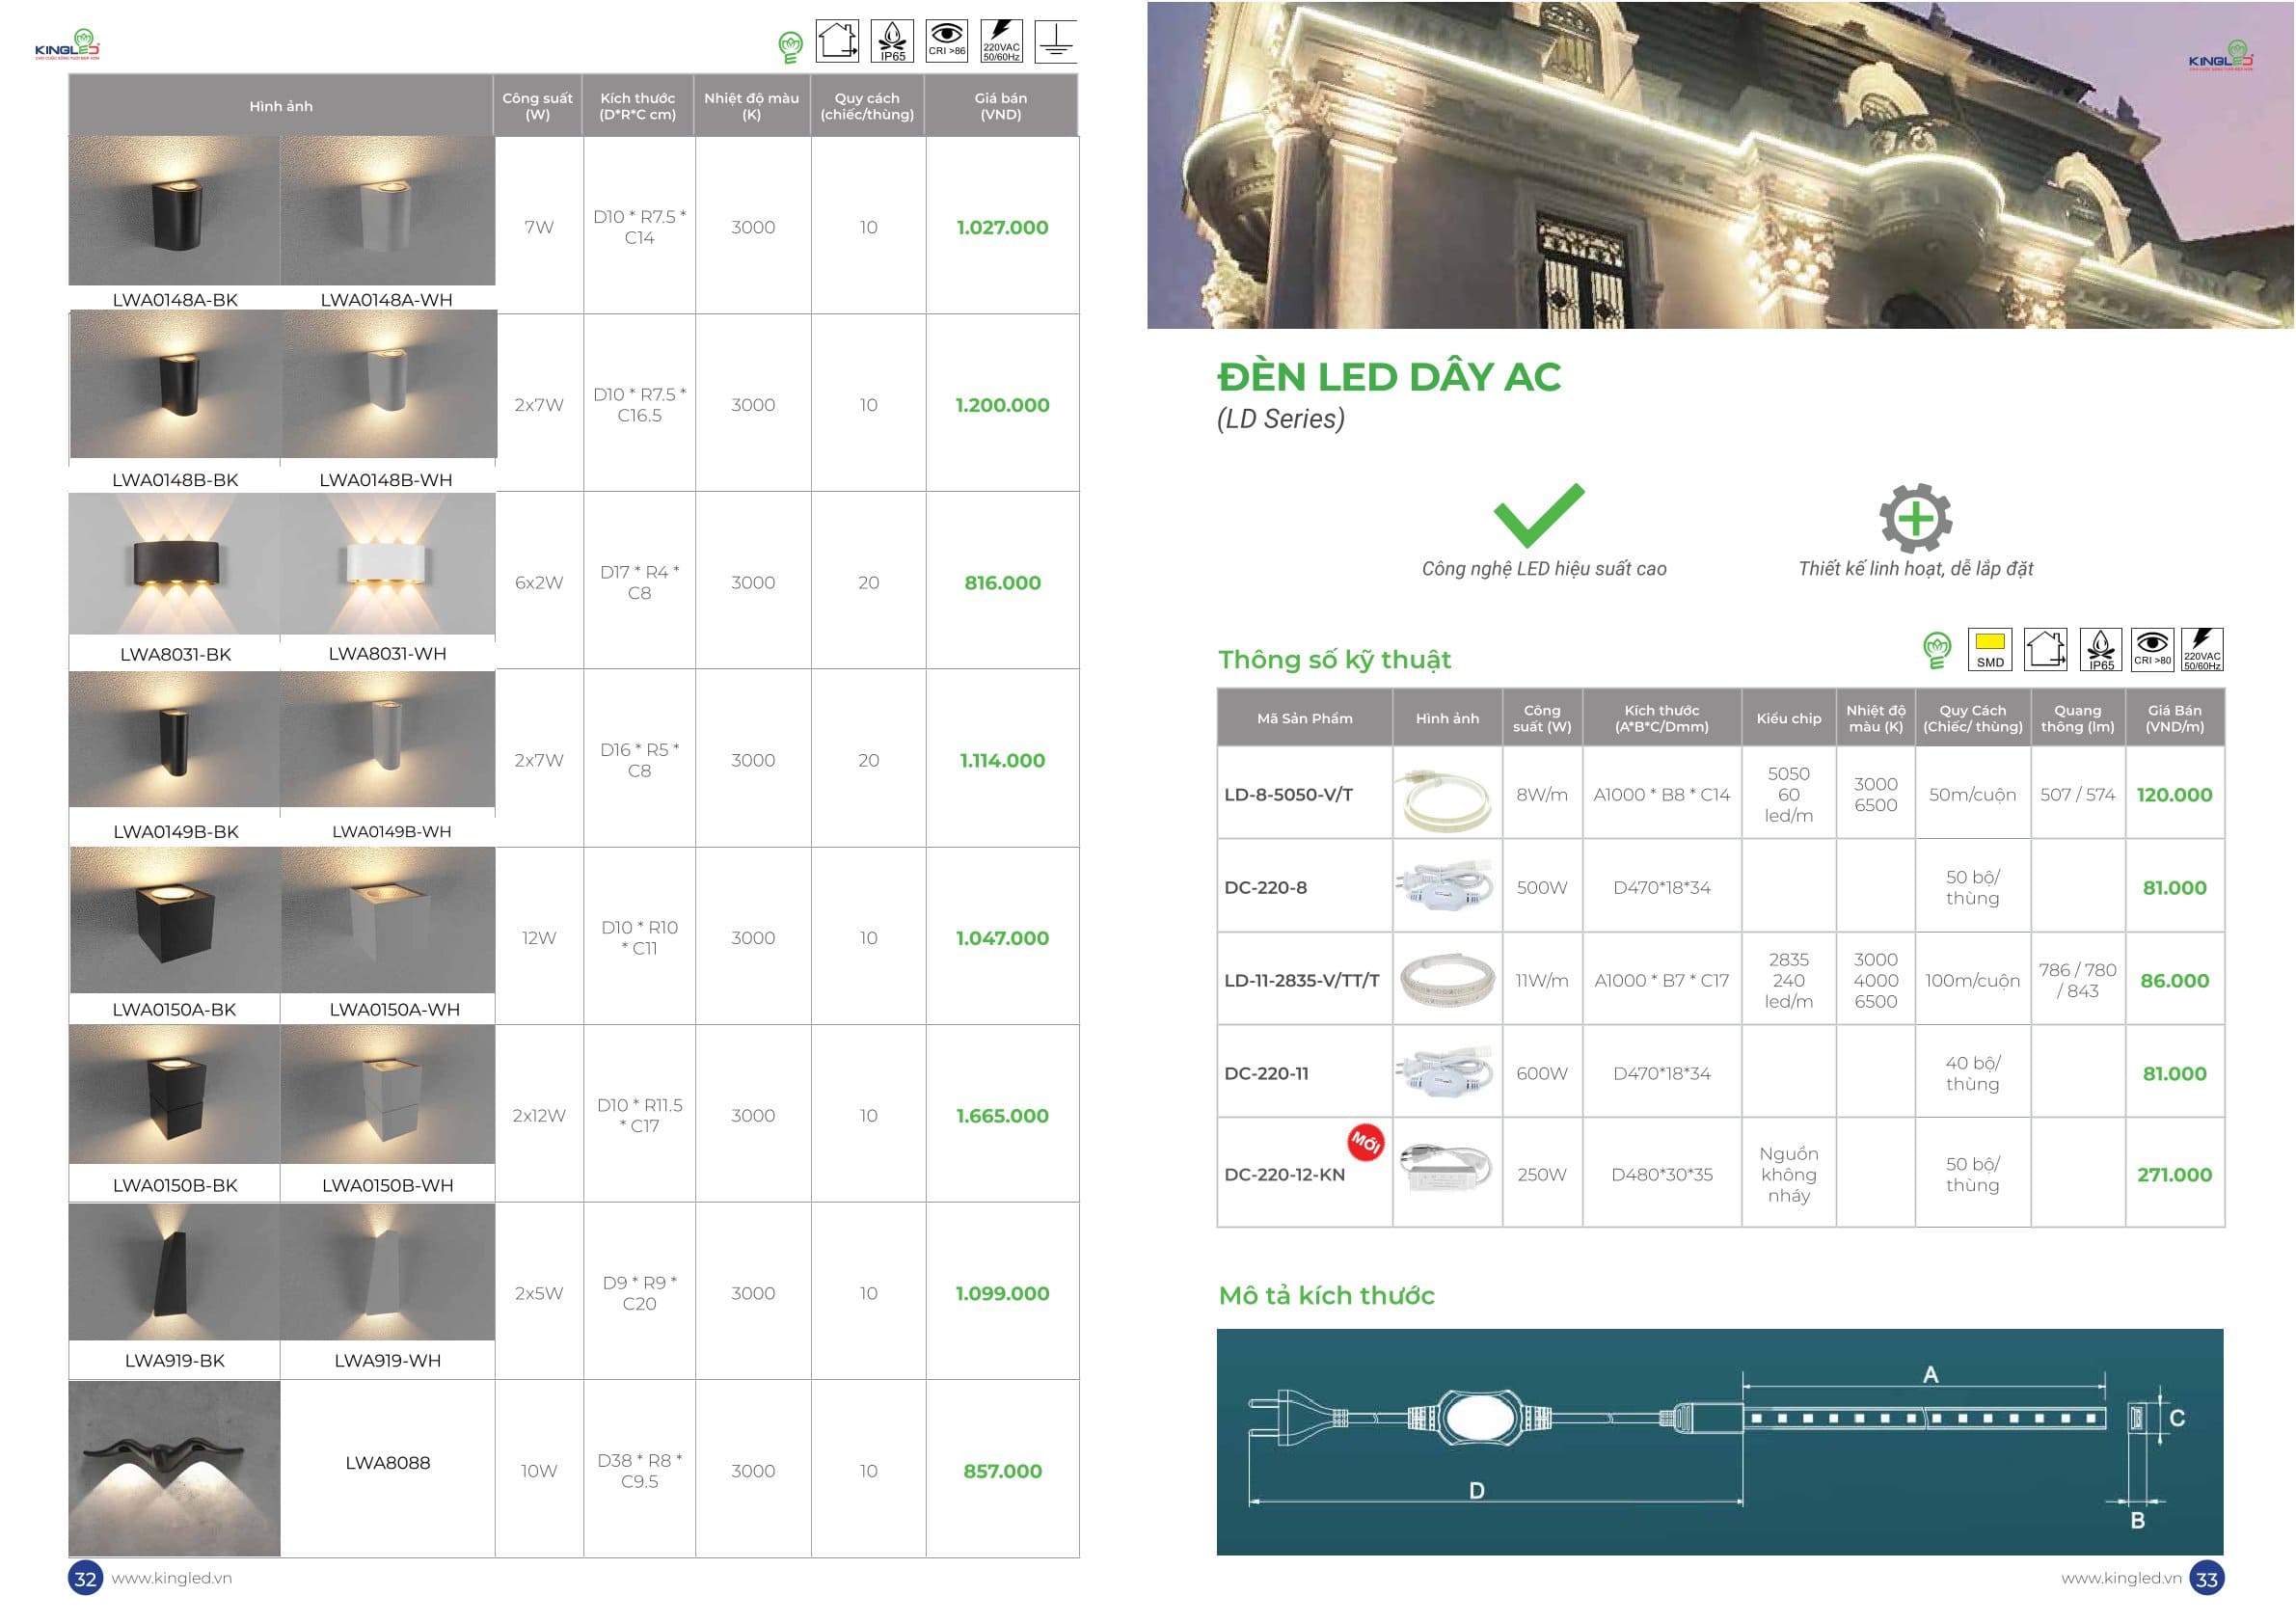Open the www.kingled.vn link at bottom right
The height and width of the screenshot is (1623, 2296).
coord(2121,1578)
